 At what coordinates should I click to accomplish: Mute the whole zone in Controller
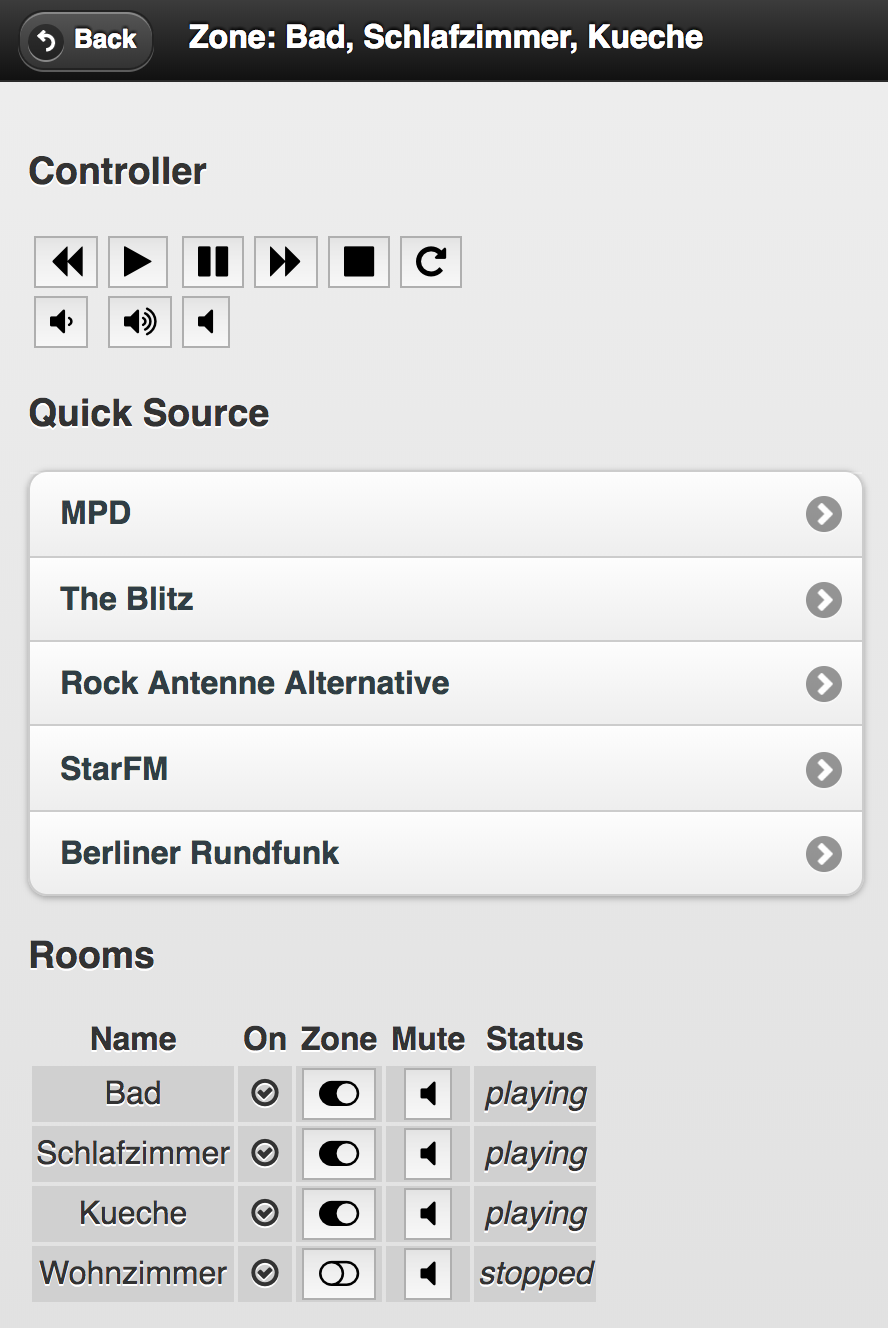pos(206,322)
